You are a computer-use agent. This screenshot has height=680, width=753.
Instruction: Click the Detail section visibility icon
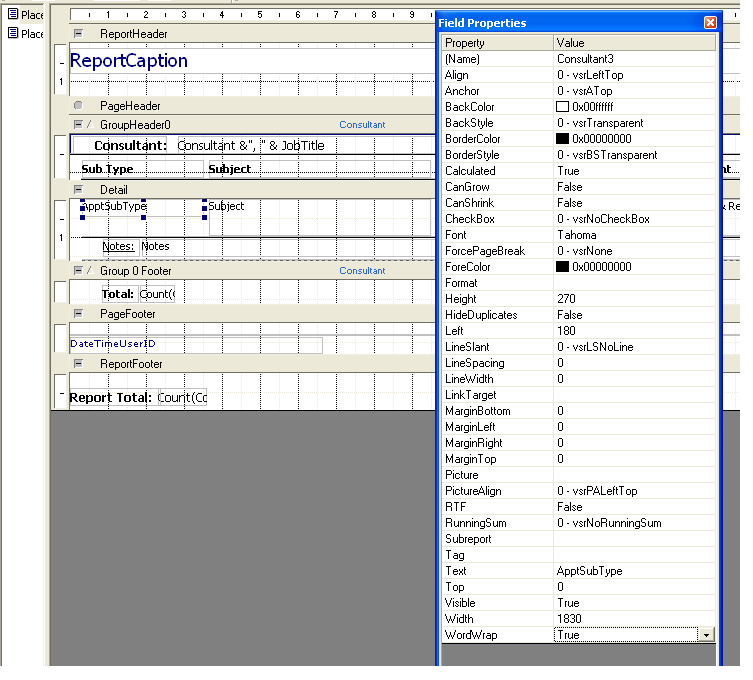pos(78,189)
